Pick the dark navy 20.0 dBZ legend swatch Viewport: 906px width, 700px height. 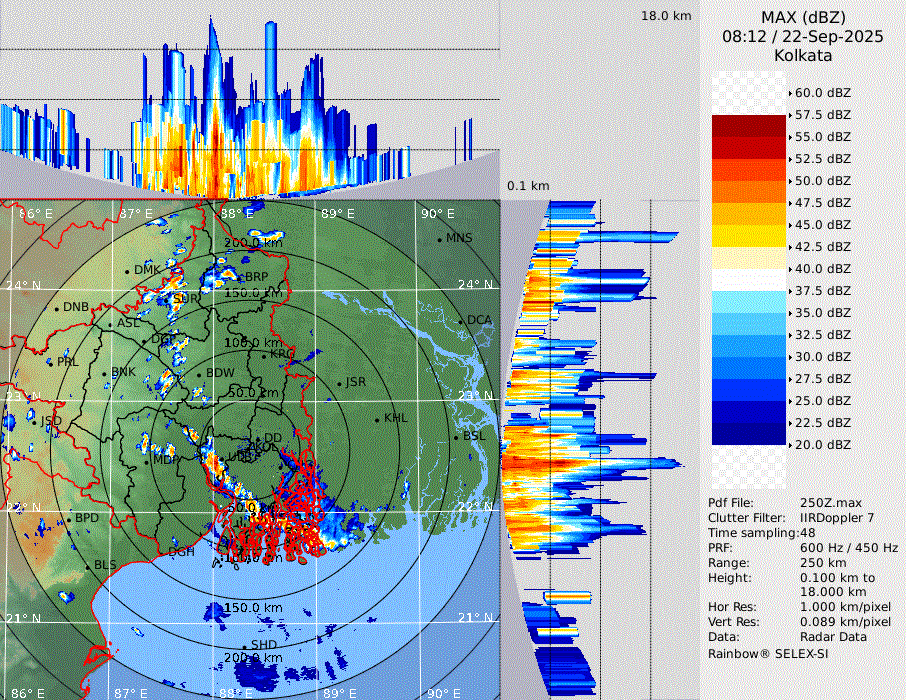pos(749,434)
